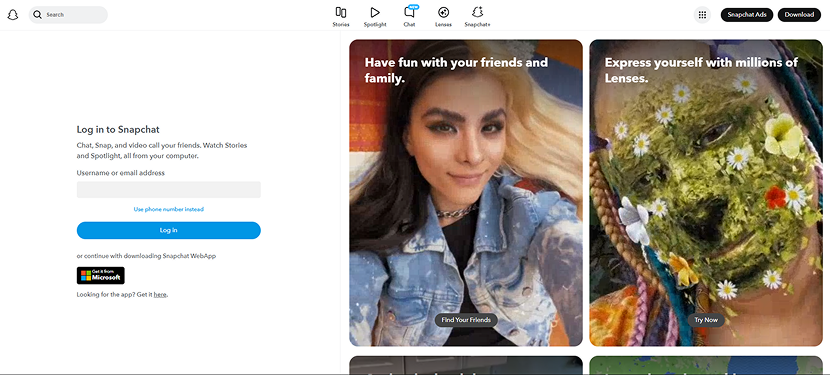Click the 'Log in to Snapchat' heading
This screenshot has width=830, height=375.
(x=118, y=129)
